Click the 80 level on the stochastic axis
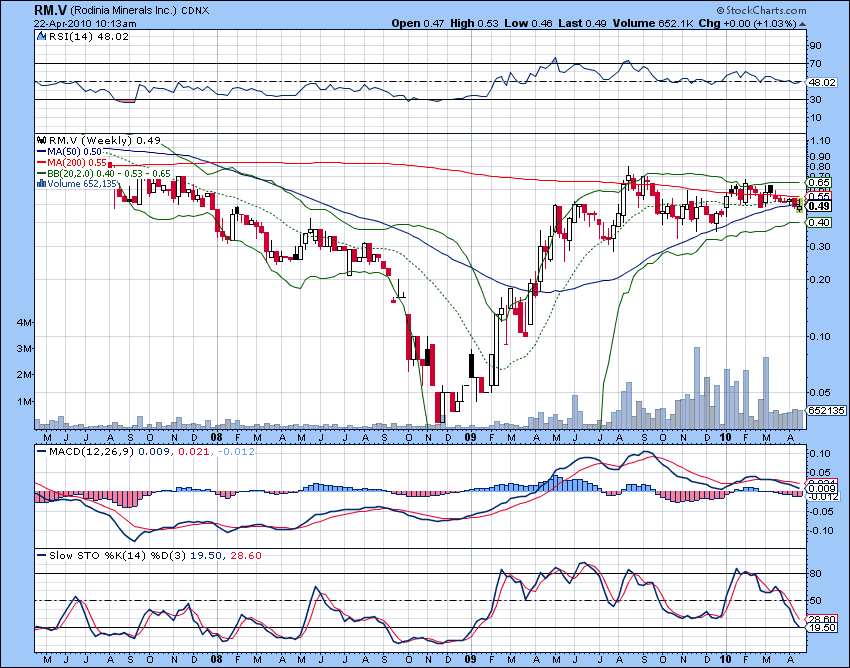 (815, 573)
